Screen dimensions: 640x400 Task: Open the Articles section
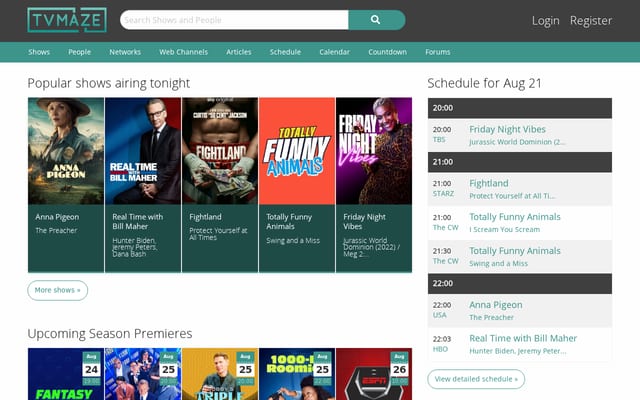239,52
